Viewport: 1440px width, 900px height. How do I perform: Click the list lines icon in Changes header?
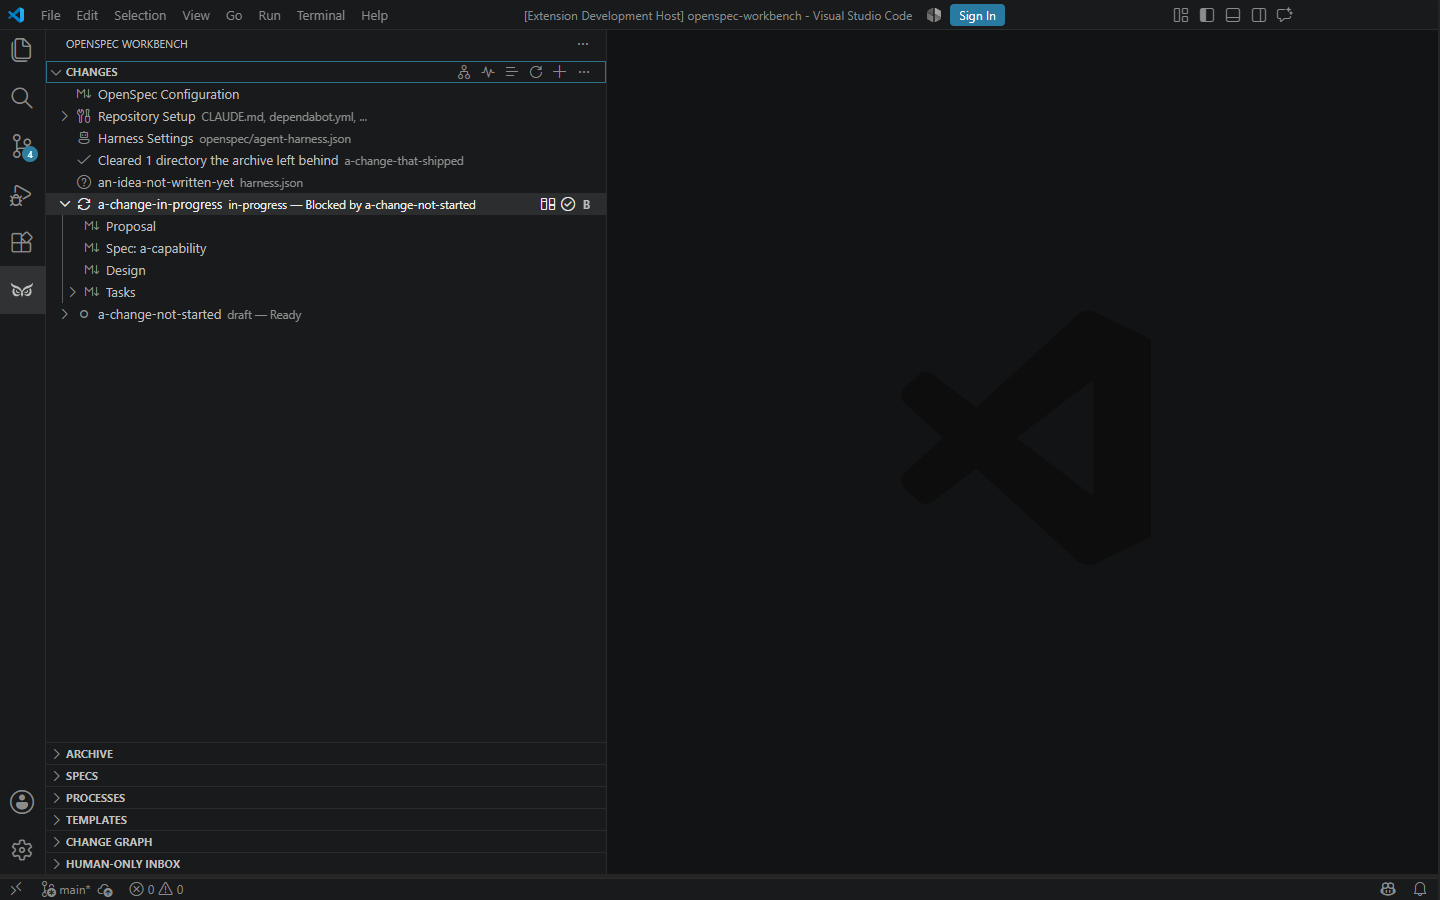click(x=512, y=72)
